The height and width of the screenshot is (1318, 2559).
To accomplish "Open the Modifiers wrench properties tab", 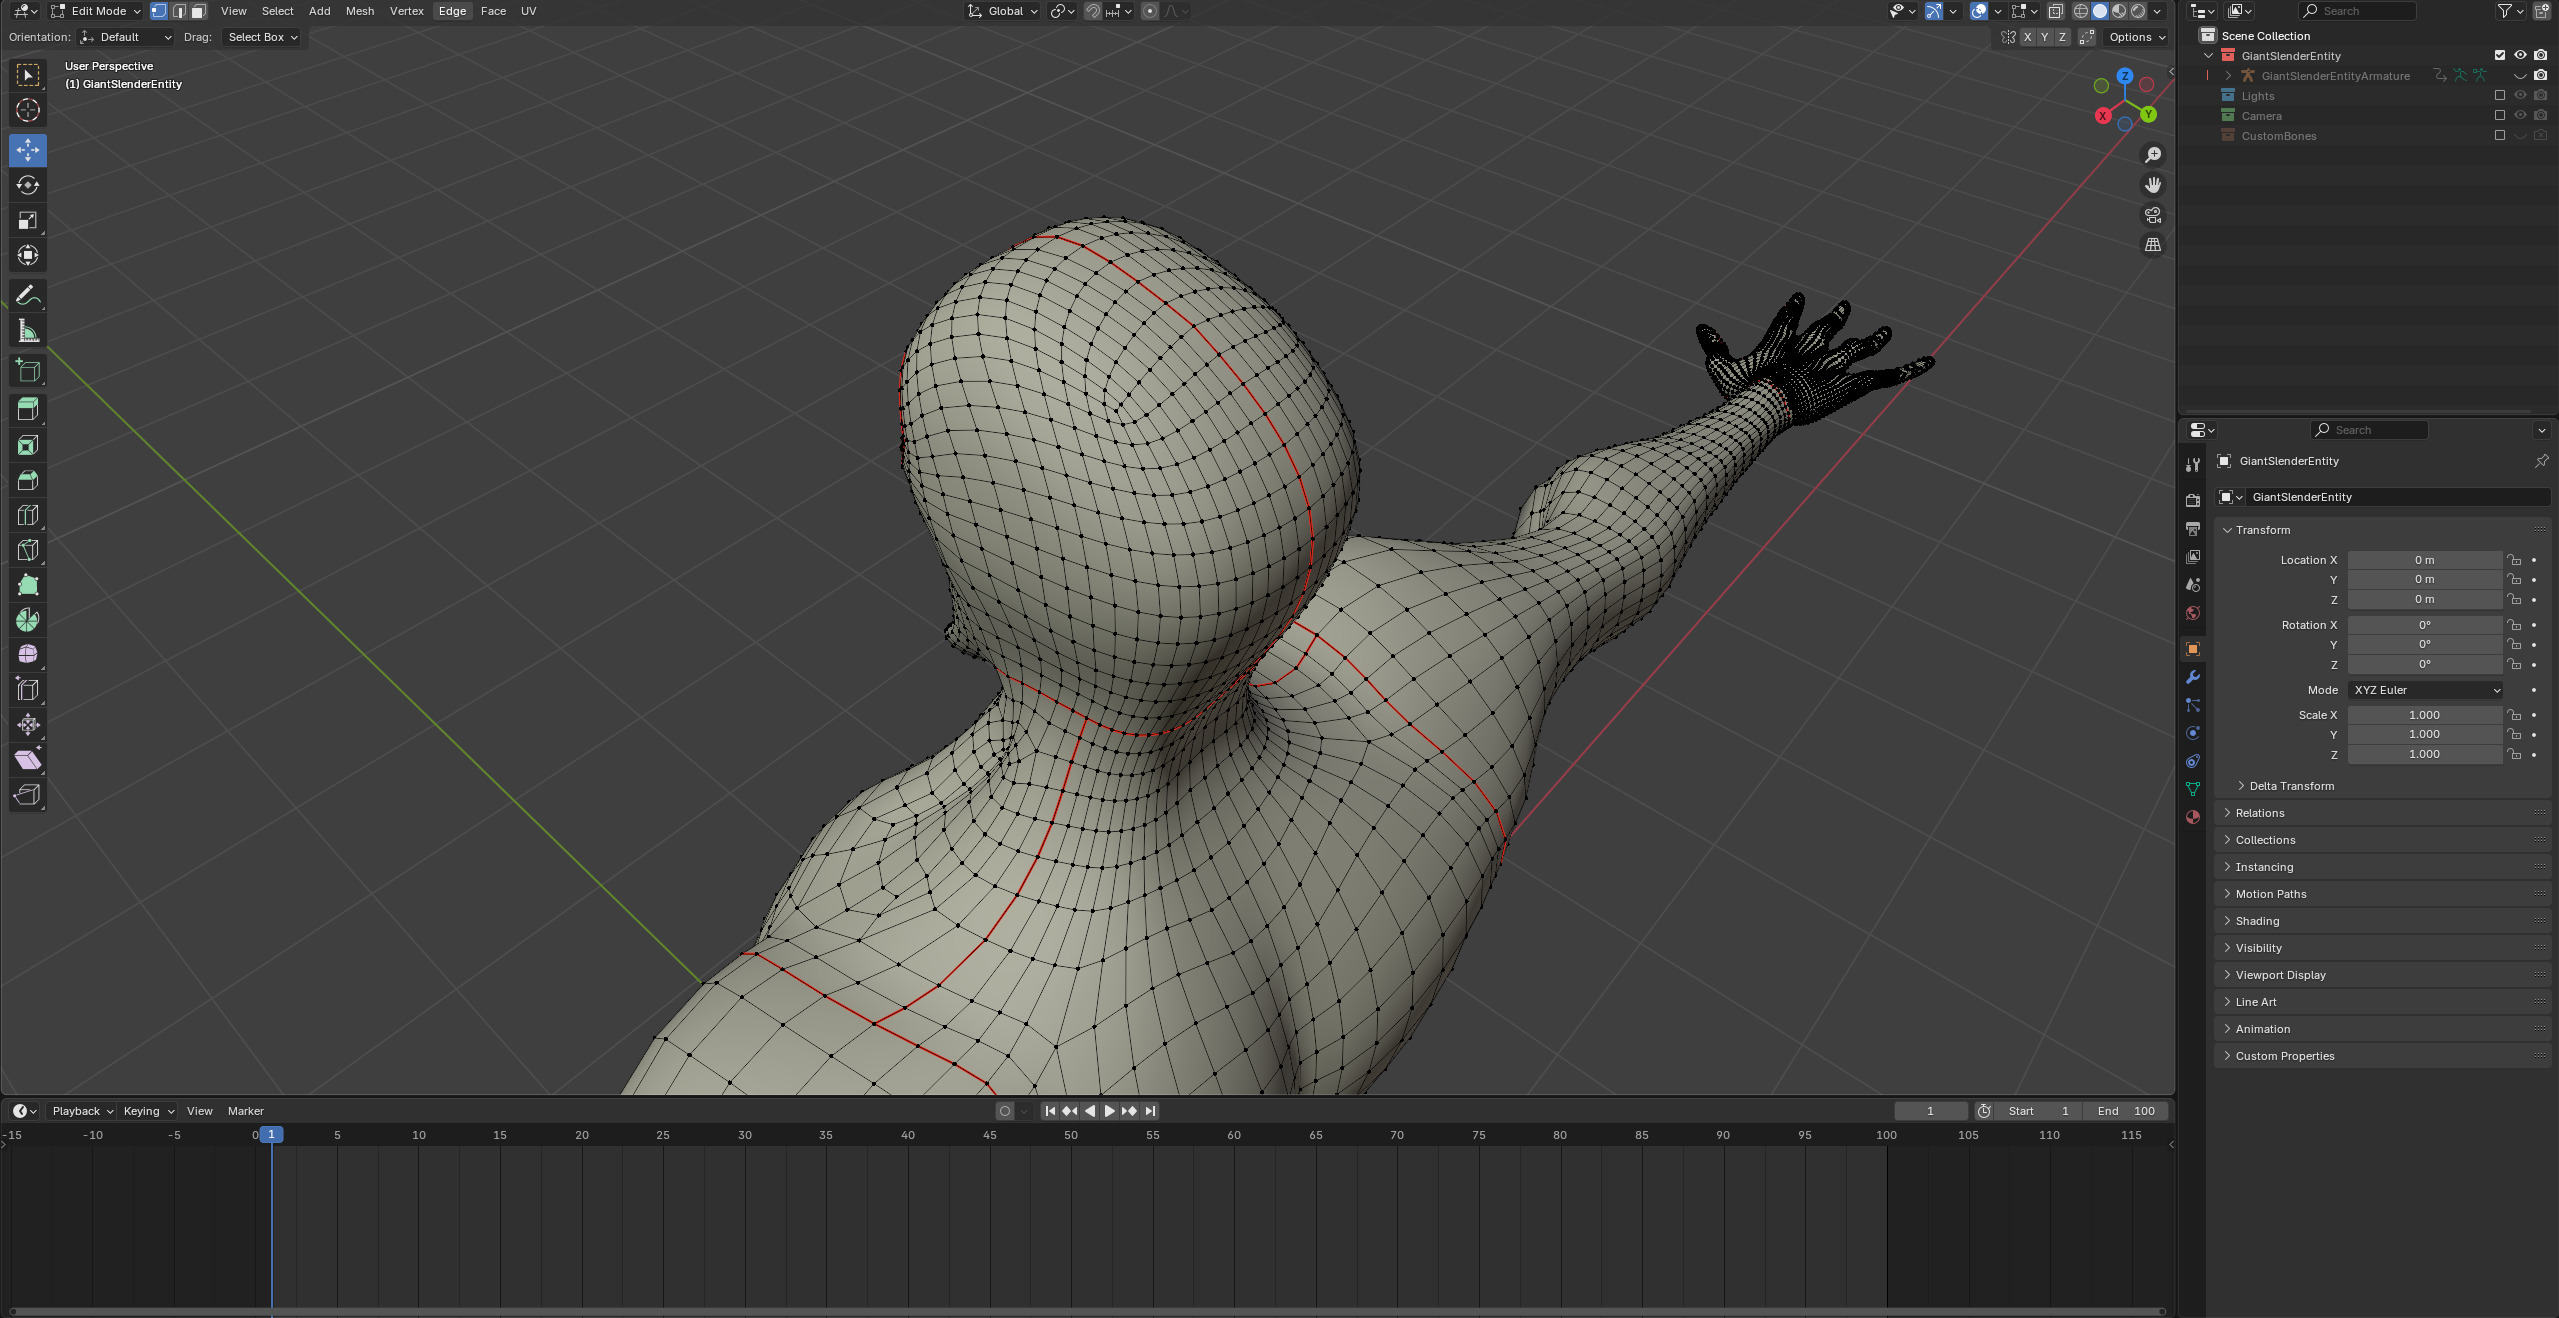I will [x=2193, y=677].
